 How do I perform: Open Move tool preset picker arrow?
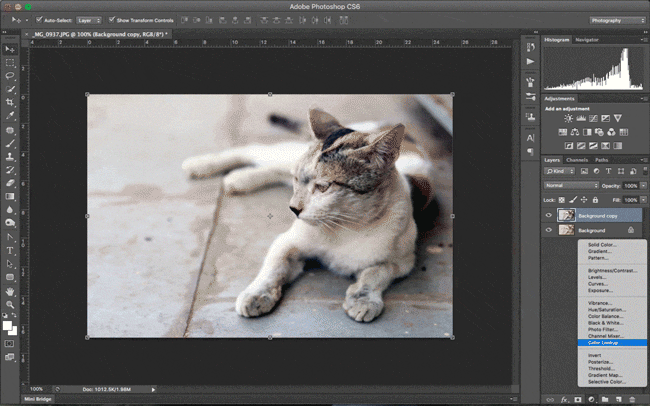(x=27, y=20)
